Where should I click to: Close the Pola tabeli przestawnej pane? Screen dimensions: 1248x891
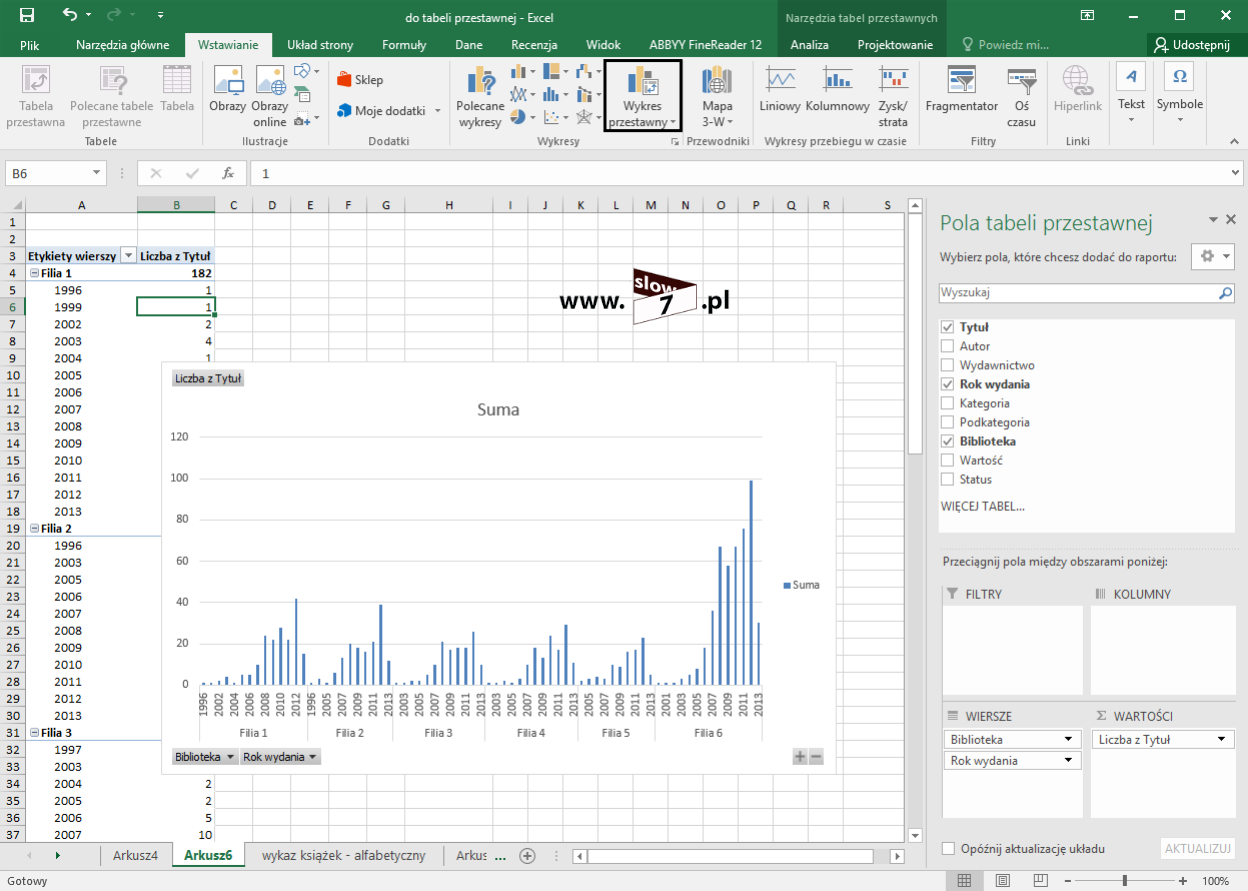[1231, 220]
